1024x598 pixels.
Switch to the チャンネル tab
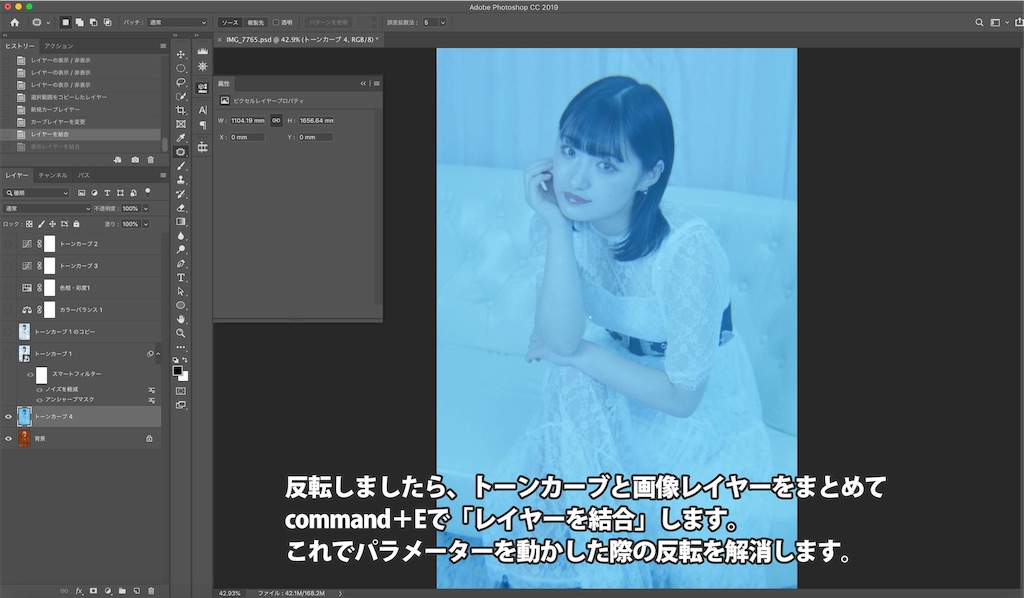pos(53,174)
